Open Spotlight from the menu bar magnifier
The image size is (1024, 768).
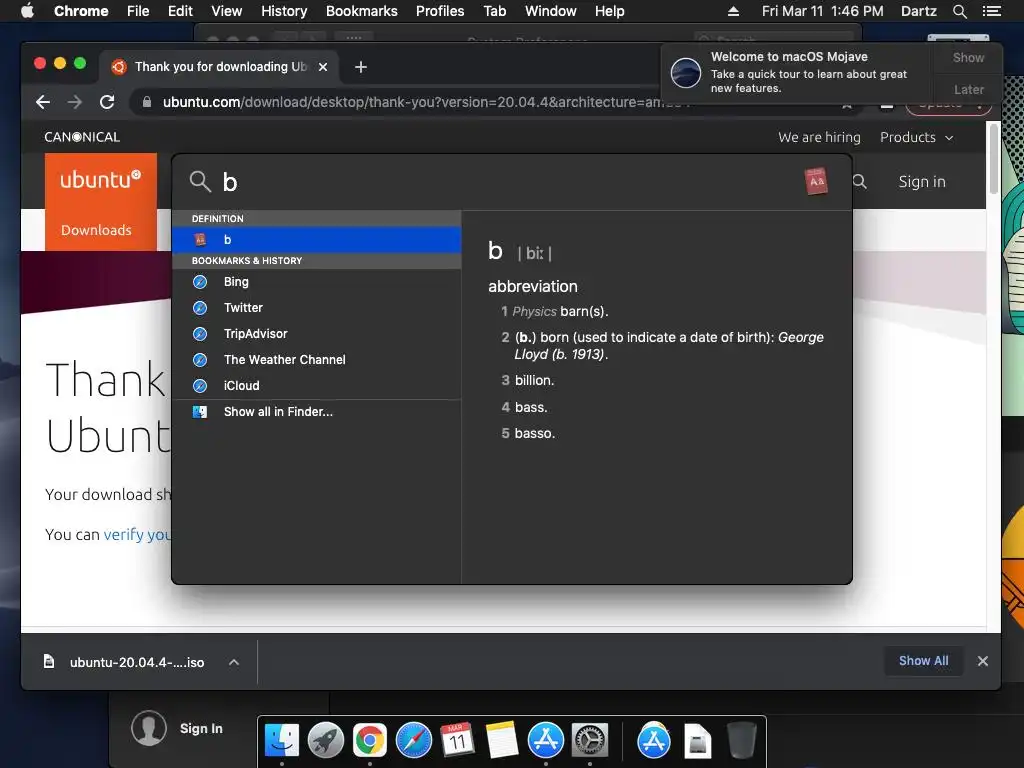pos(959,11)
